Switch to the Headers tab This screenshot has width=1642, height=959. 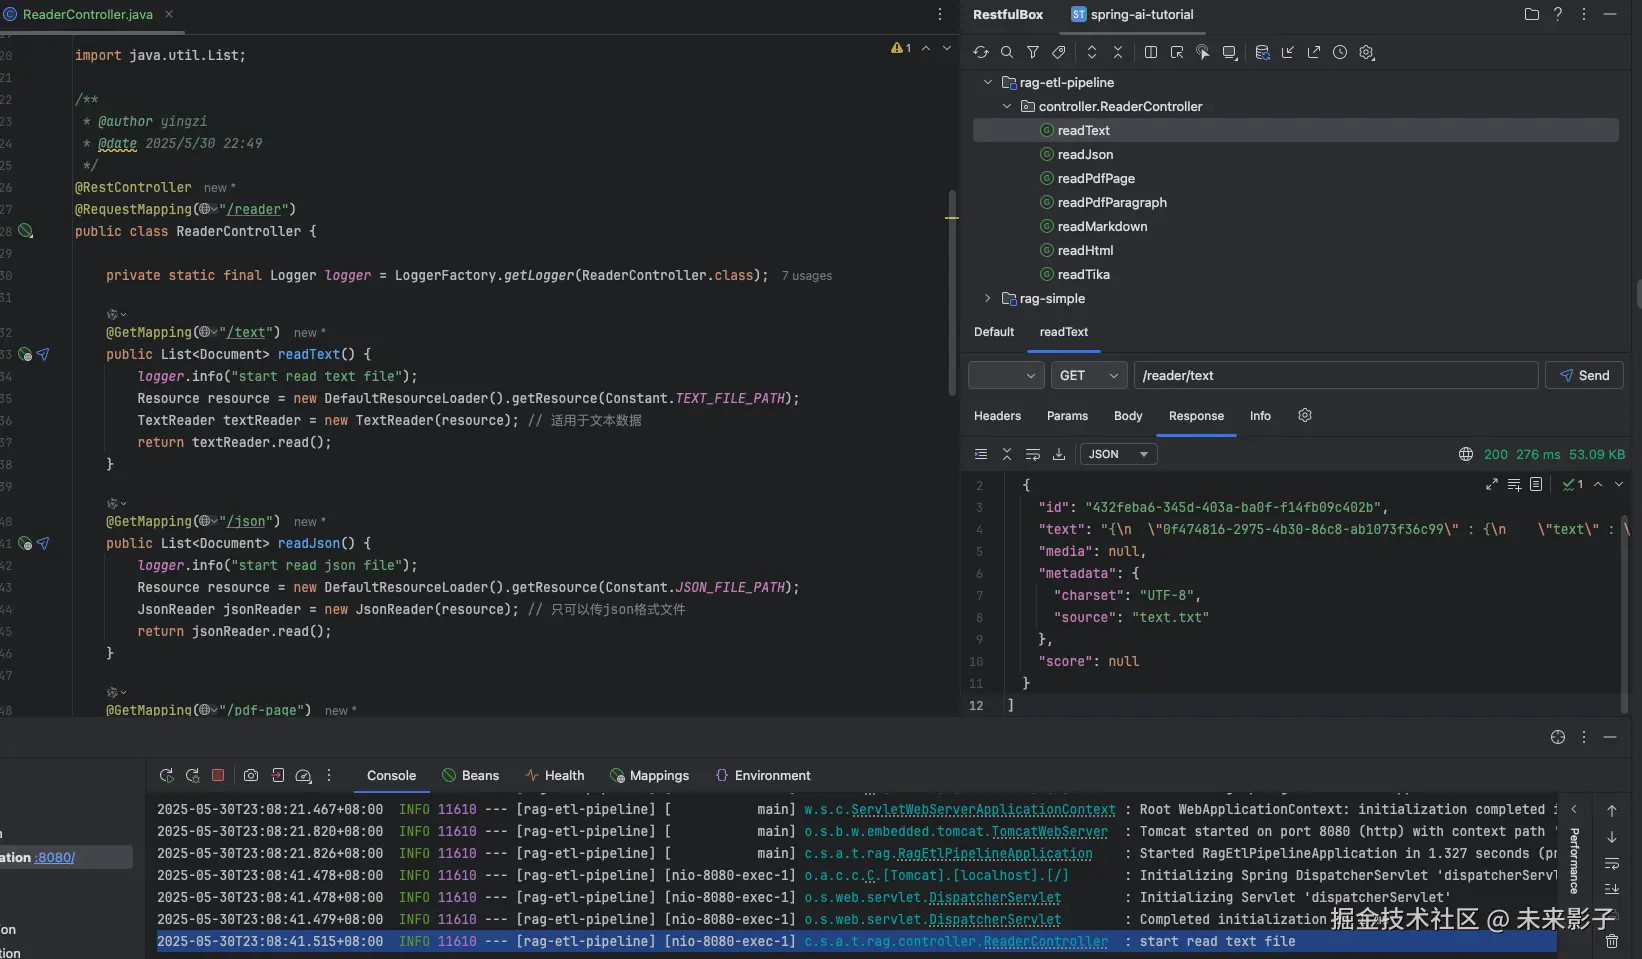tap(997, 416)
